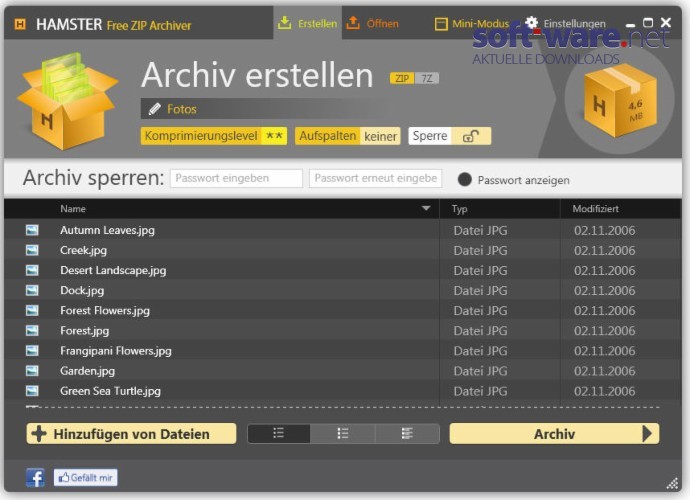Sort by the Typ column header
The width and height of the screenshot is (690, 500).
point(459,209)
